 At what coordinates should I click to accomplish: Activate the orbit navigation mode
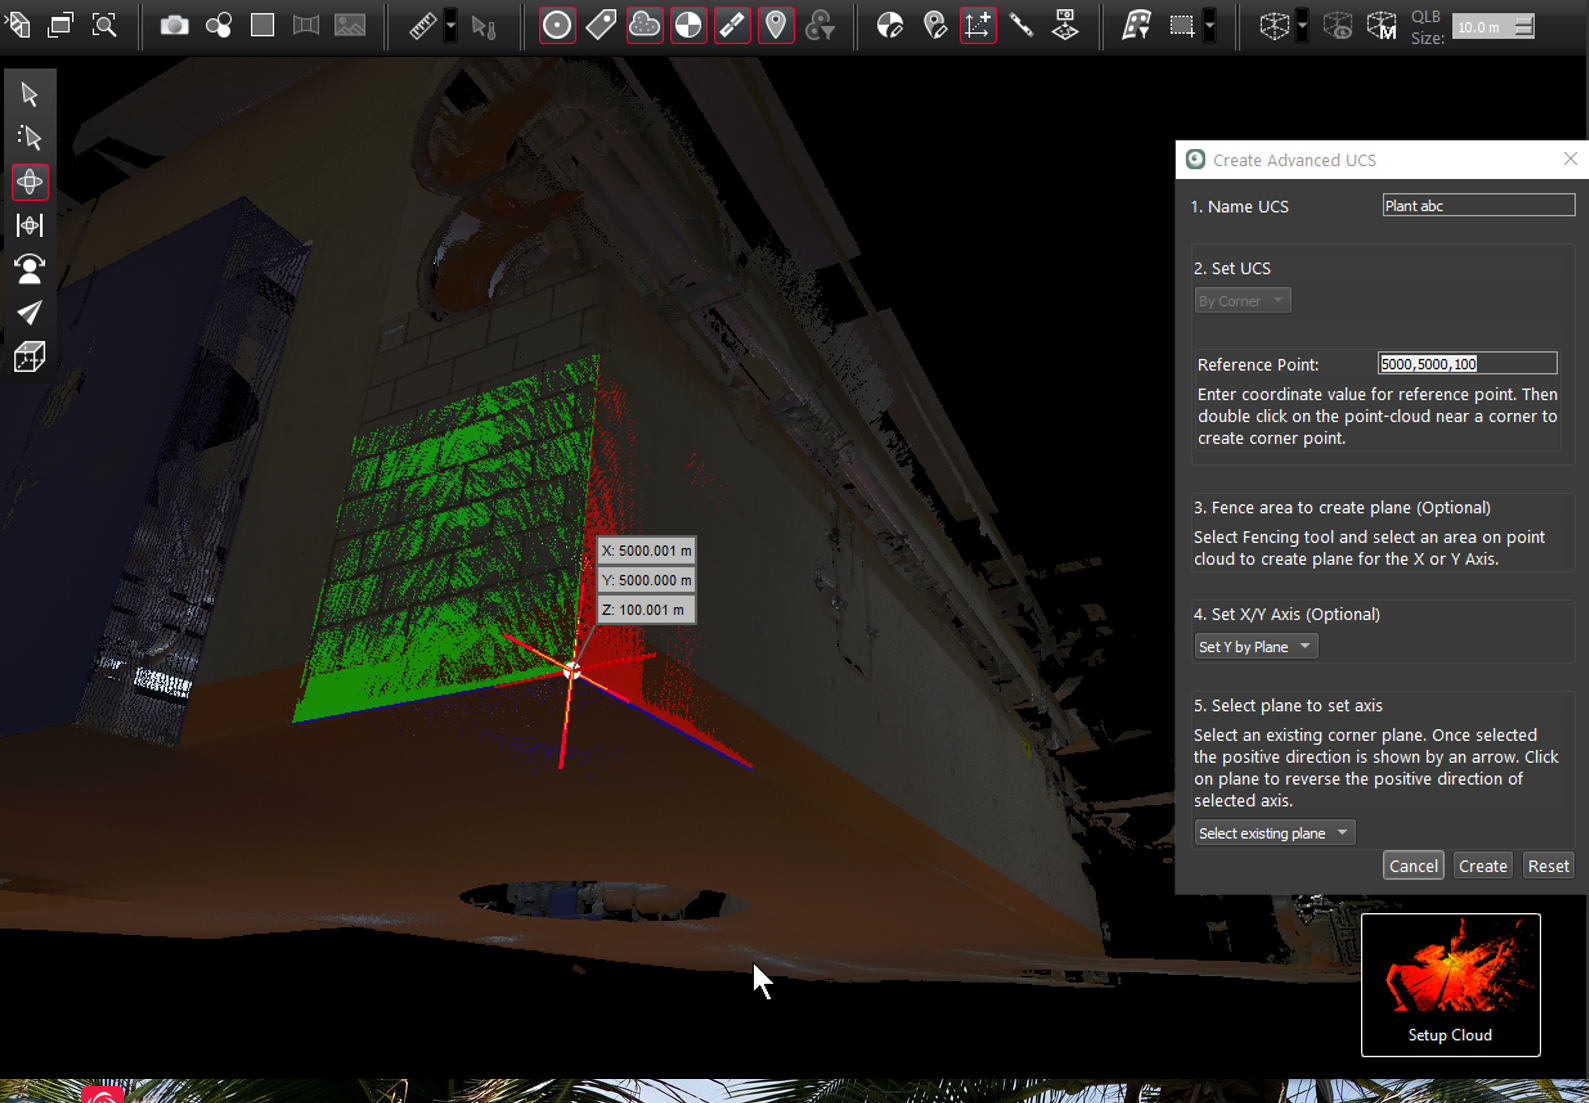pyautogui.click(x=30, y=182)
